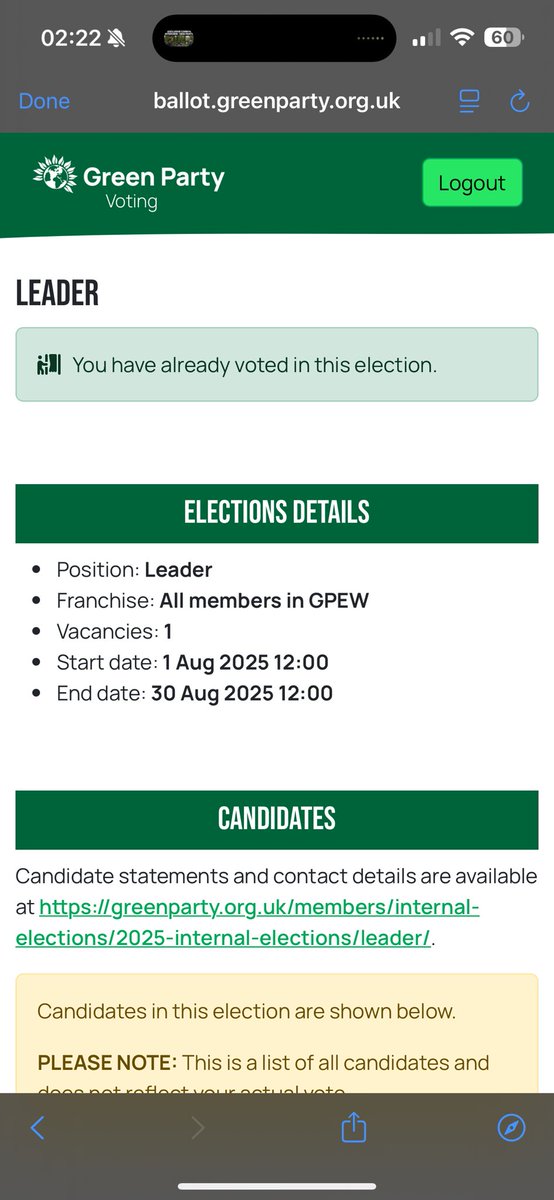554x1200 pixels.
Task: Tap the already voted notice banner
Action: [x=277, y=365]
